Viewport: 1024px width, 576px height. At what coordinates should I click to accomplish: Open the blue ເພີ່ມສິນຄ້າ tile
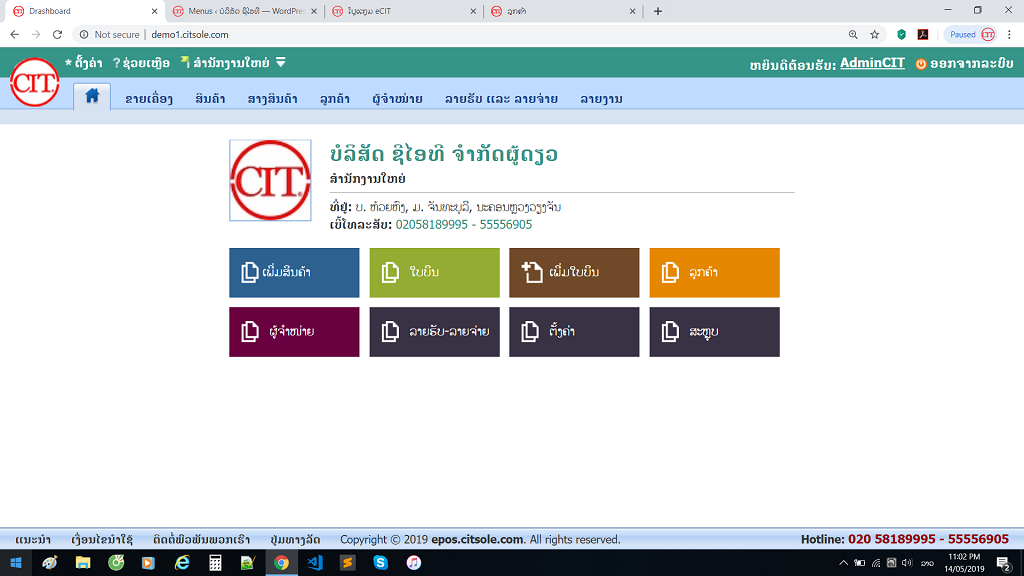coord(294,272)
